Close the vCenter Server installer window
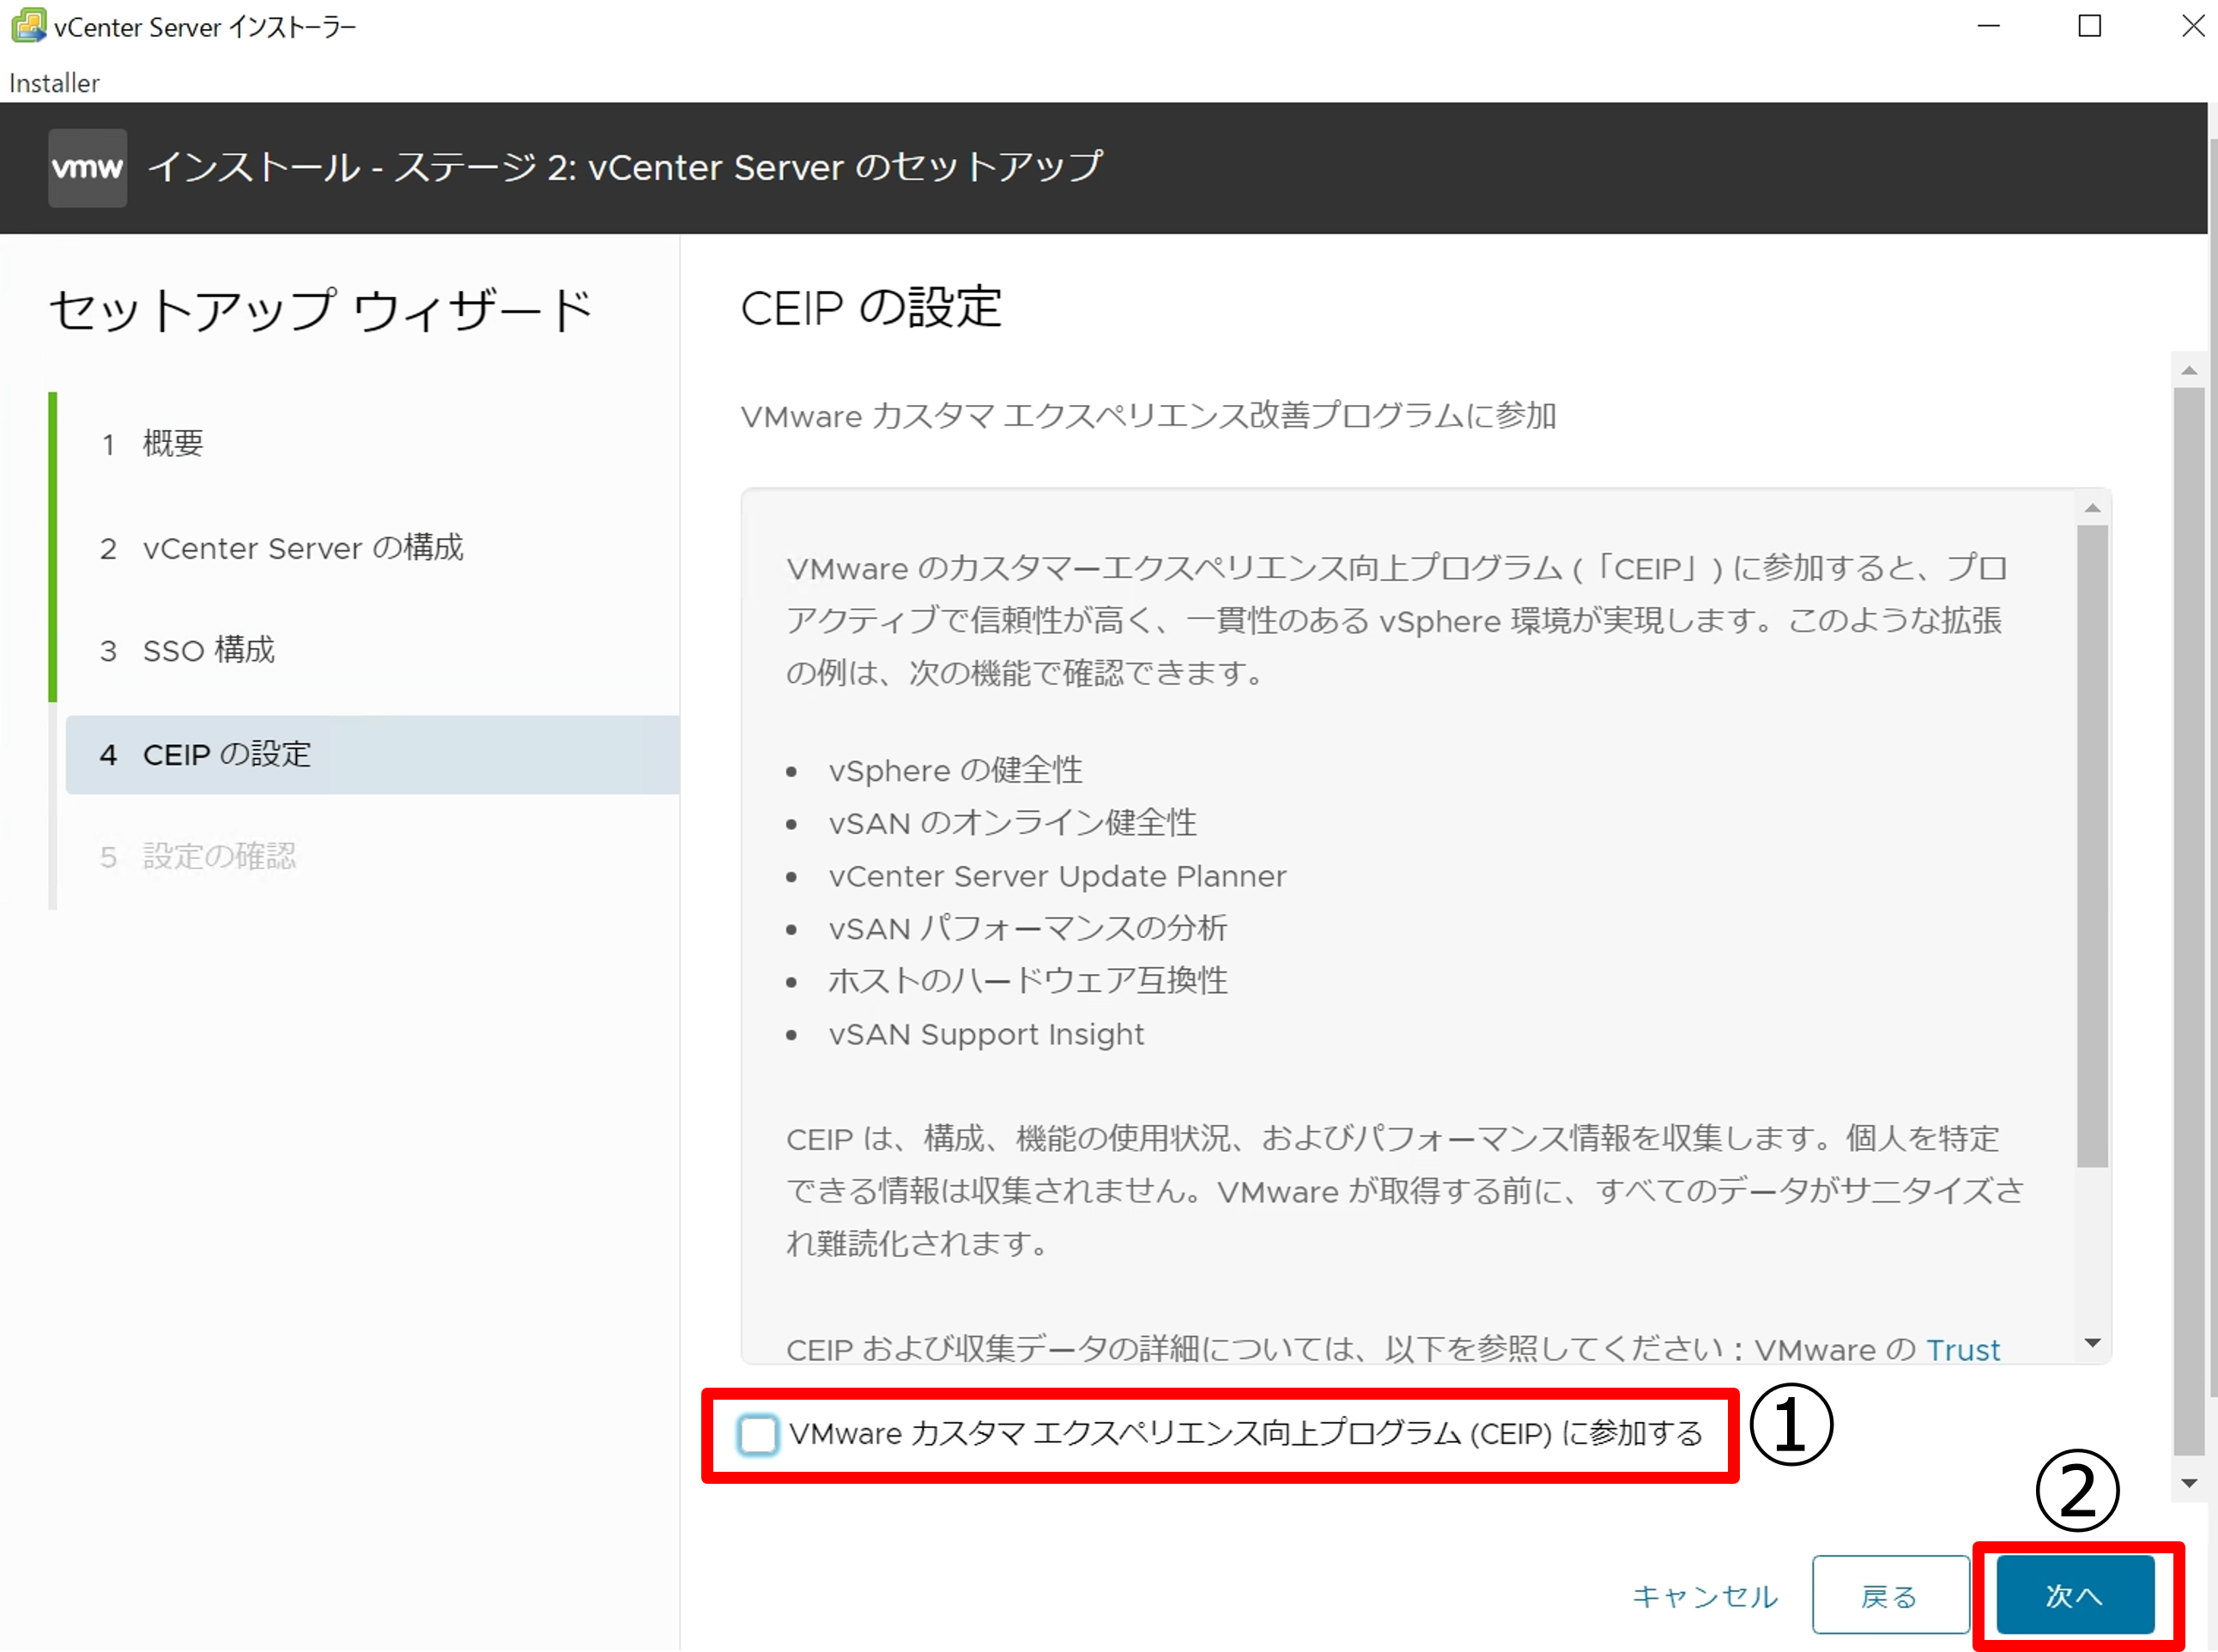Image resolution: width=2218 pixels, height=1652 pixels. (2192, 26)
